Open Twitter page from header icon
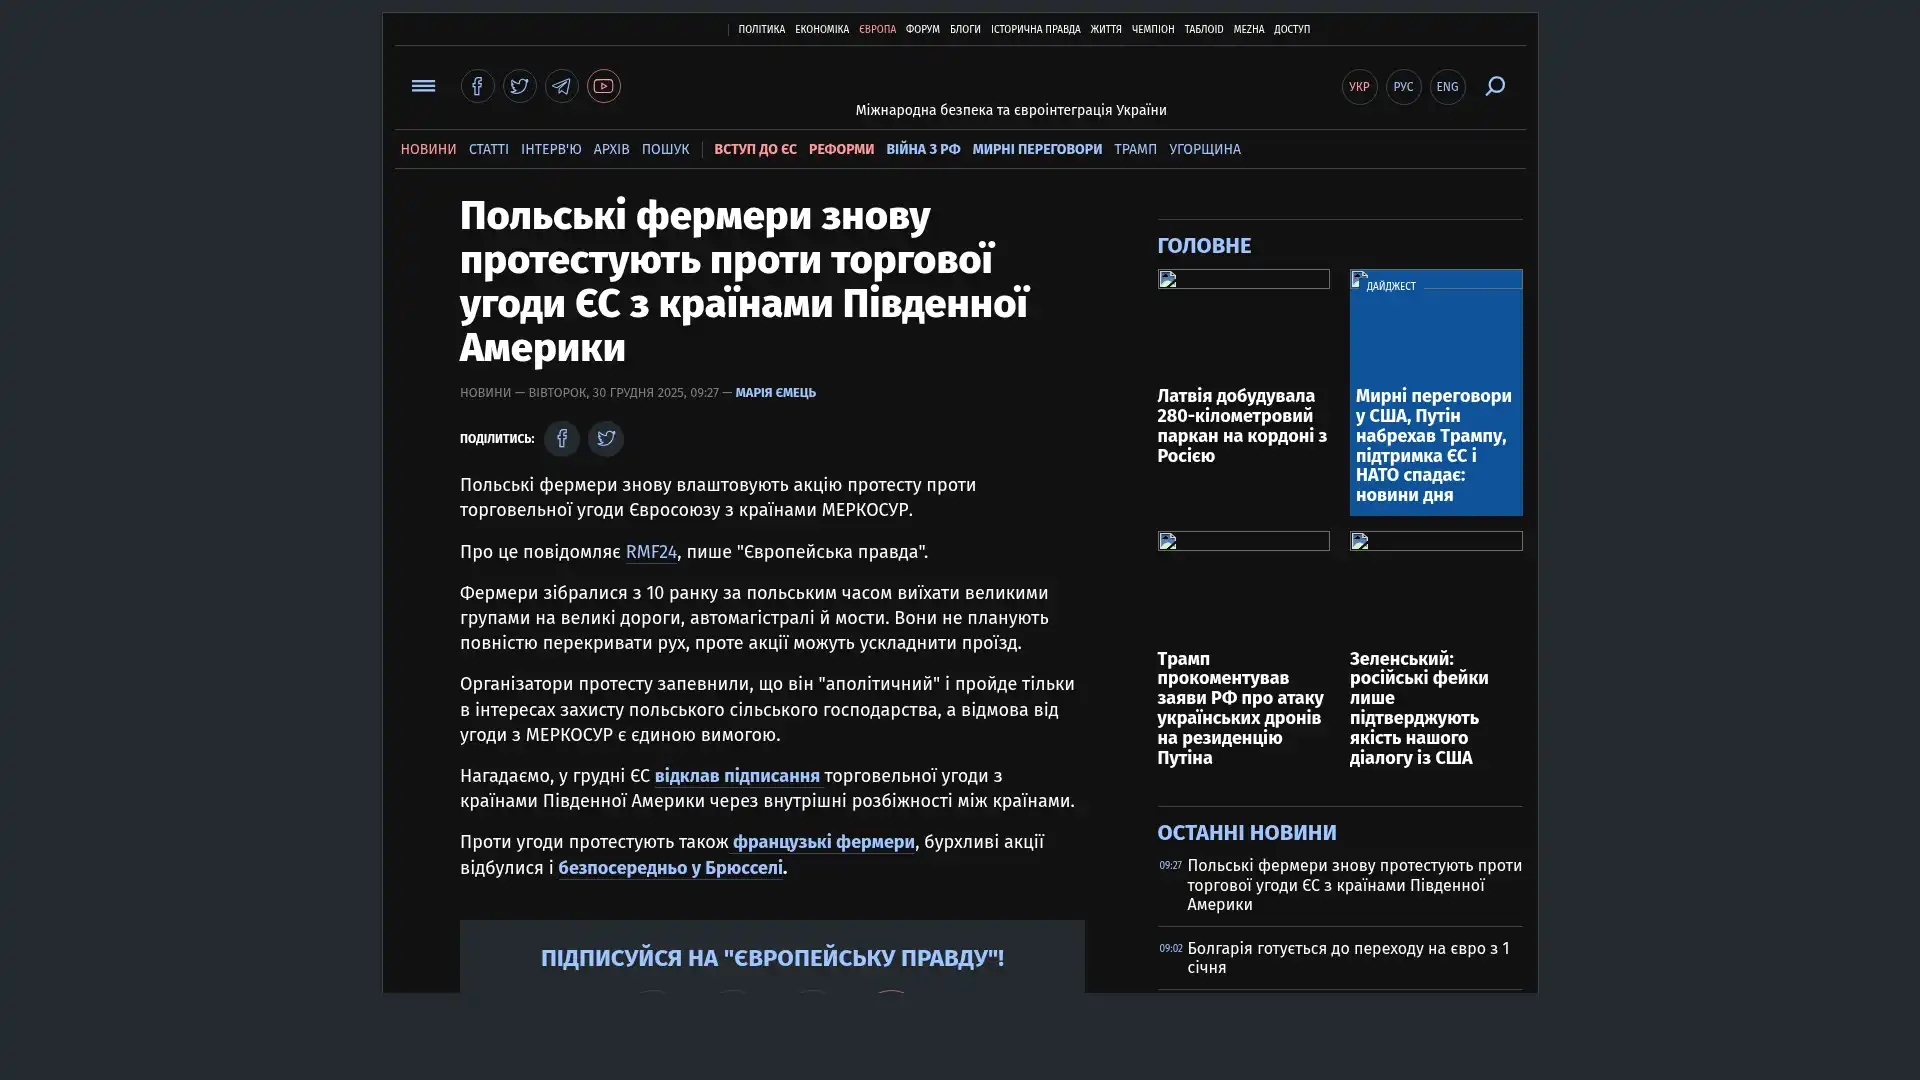The image size is (1920, 1080). tap(519, 86)
